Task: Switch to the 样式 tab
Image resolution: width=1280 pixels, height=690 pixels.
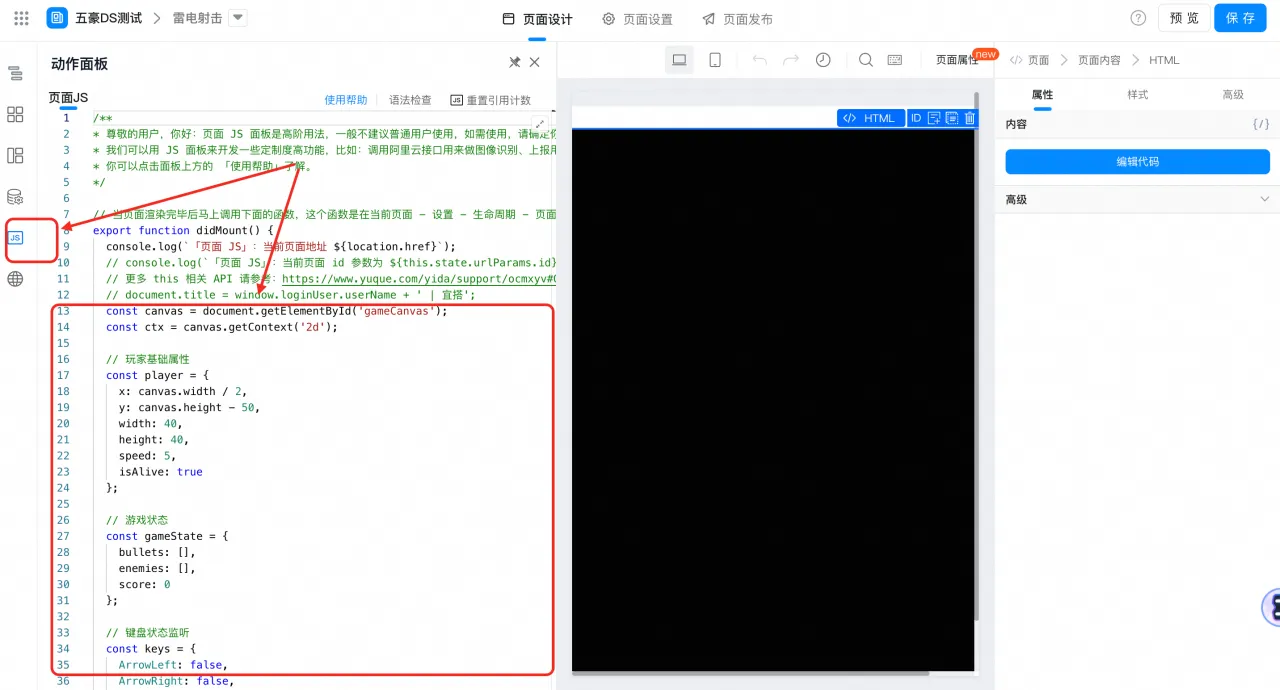Action: (x=1138, y=94)
